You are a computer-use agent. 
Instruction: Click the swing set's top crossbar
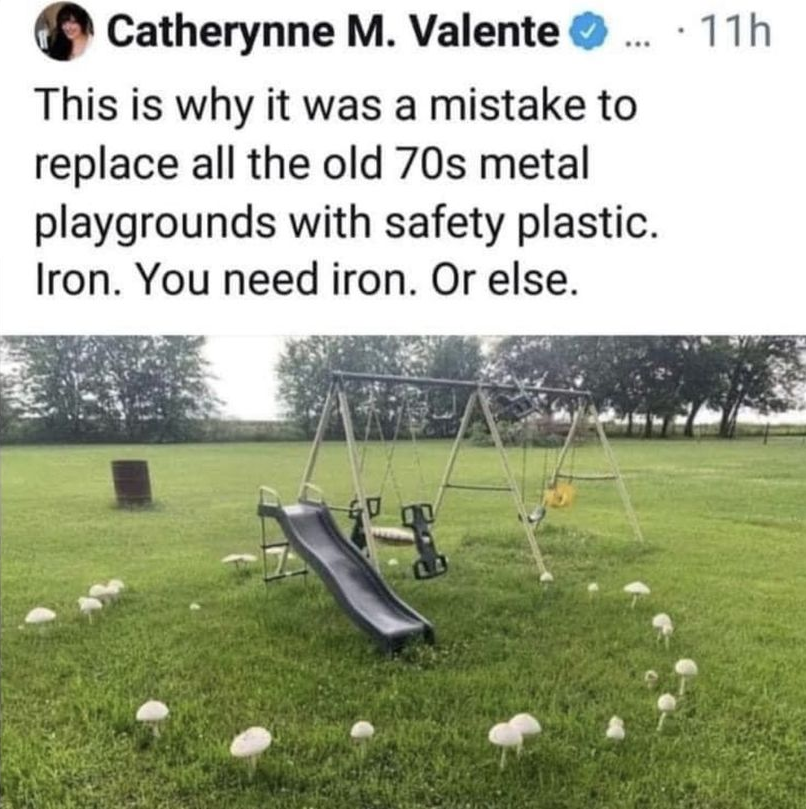tap(460, 382)
